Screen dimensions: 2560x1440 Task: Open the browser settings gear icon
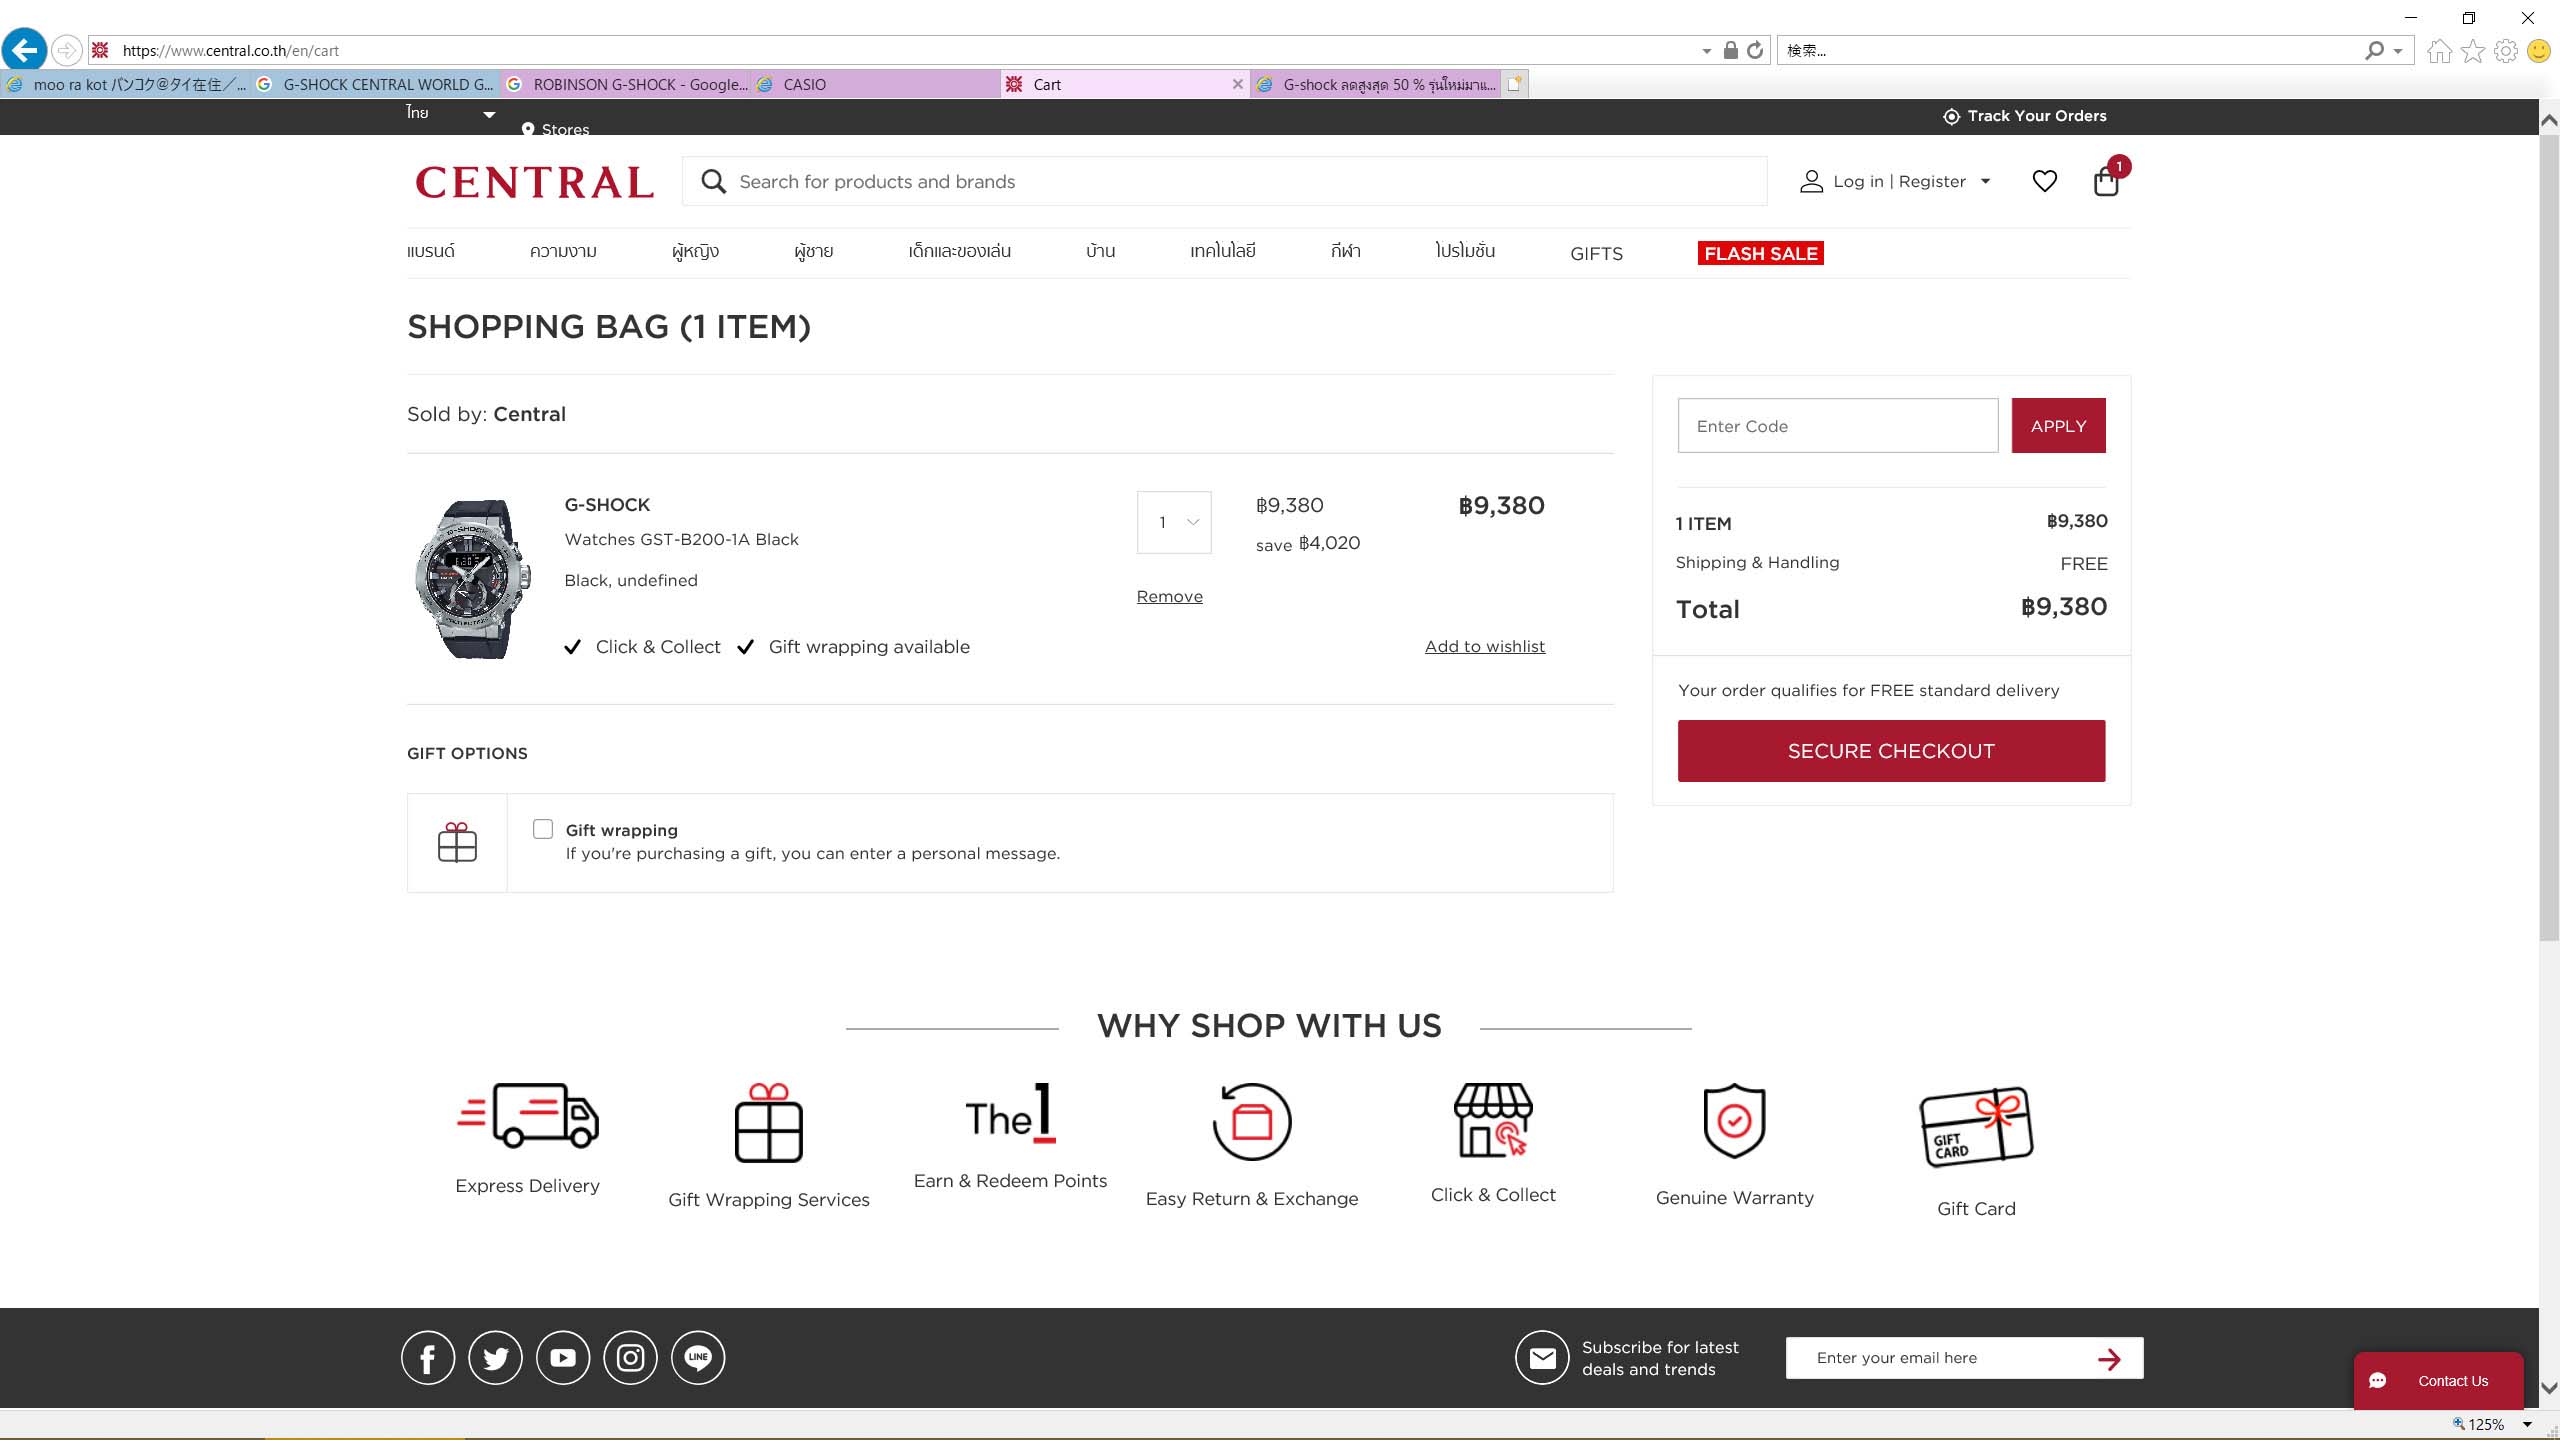tap(2506, 50)
